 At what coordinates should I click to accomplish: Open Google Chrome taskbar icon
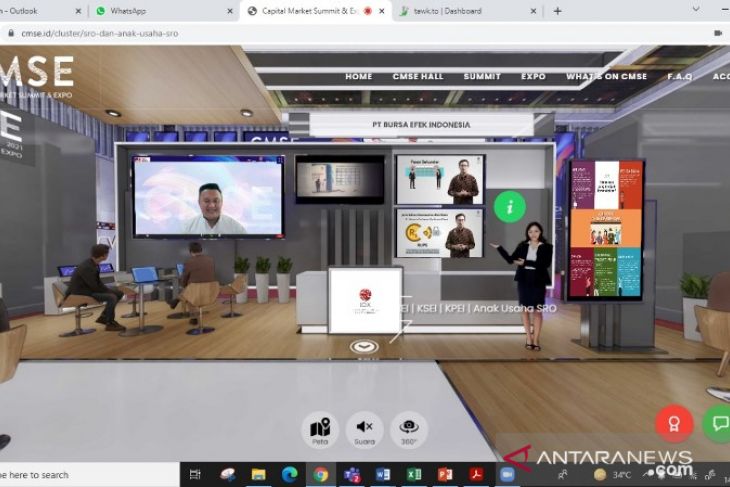click(x=321, y=474)
